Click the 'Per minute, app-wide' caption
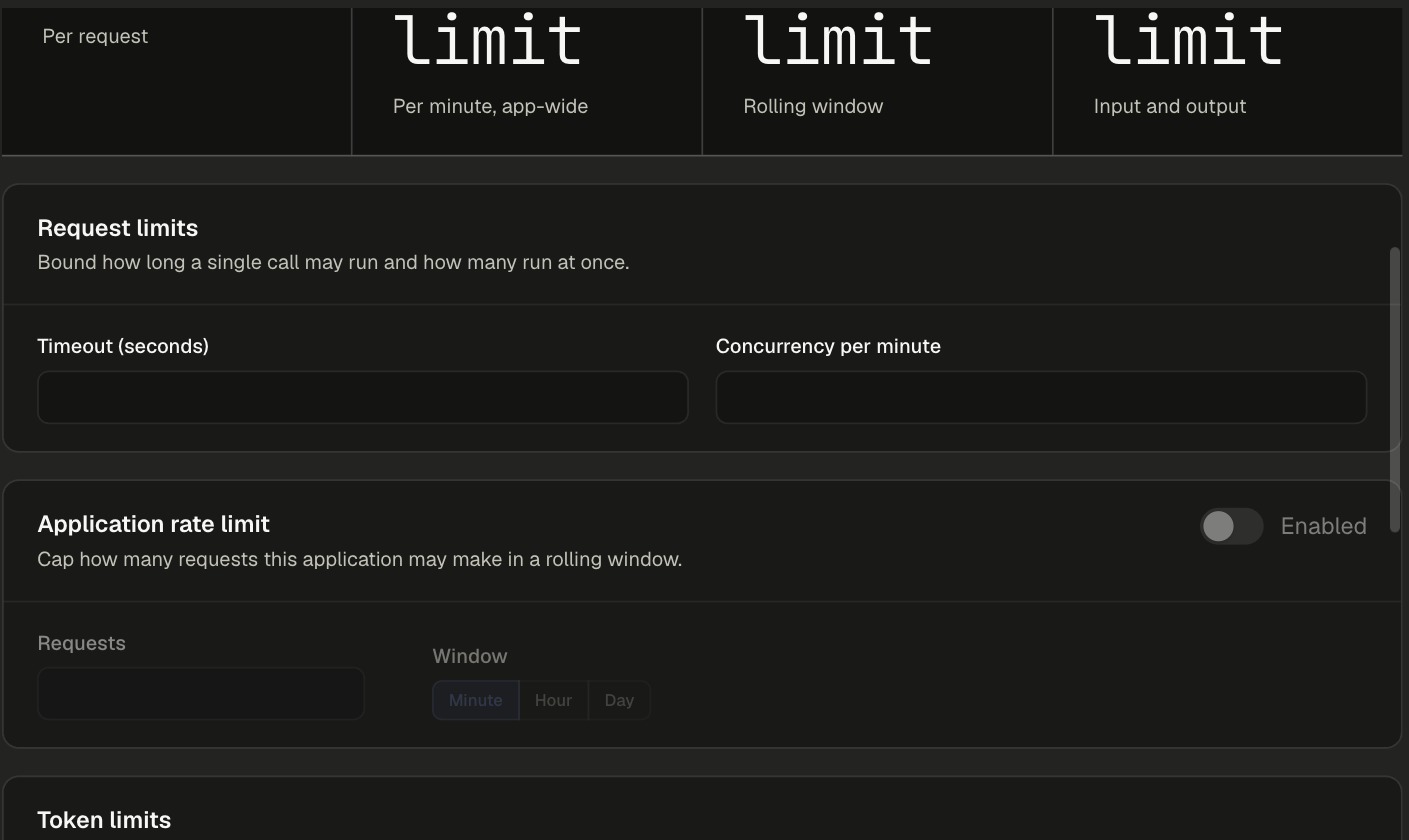Image resolution: width=1409 pixels, height=840 pixels. pyautogui.click(x=490, y=106)
